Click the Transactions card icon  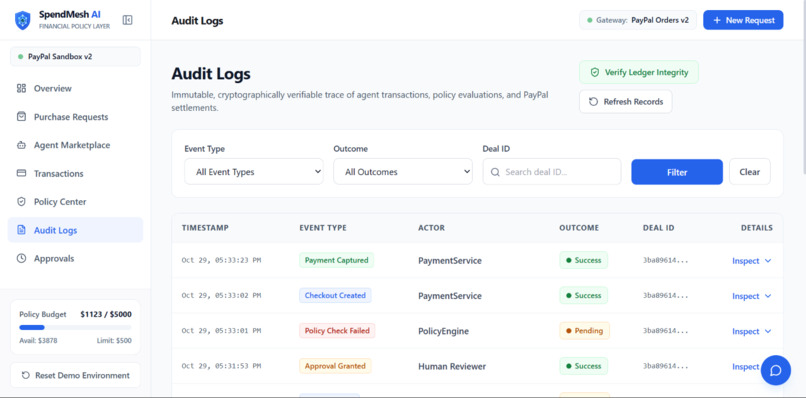[x=21, y=173]
